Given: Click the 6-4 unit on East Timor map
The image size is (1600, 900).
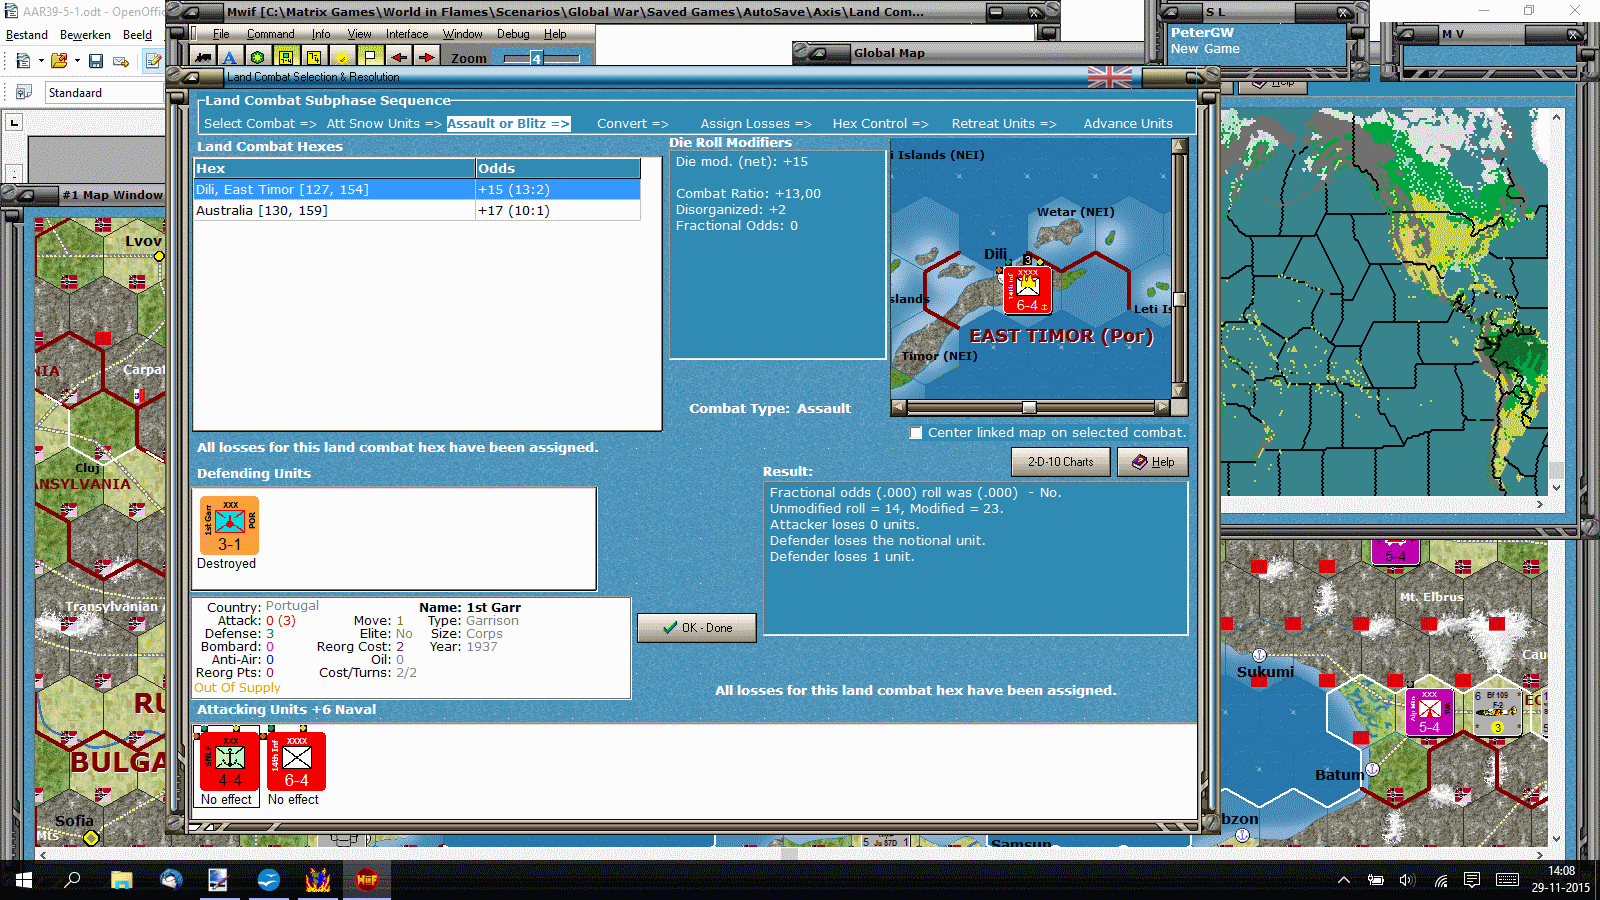Looking at the screenshot, I should coord(1027,291).
